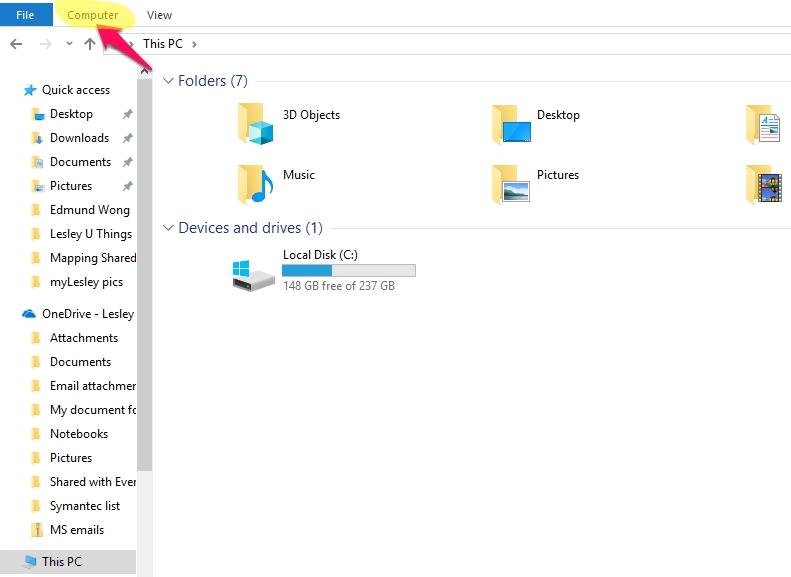This screenshot has width=791, height=577.
Task: Select OneDrive - Lesley in navigation pane
Action: (x=88, y=314)
